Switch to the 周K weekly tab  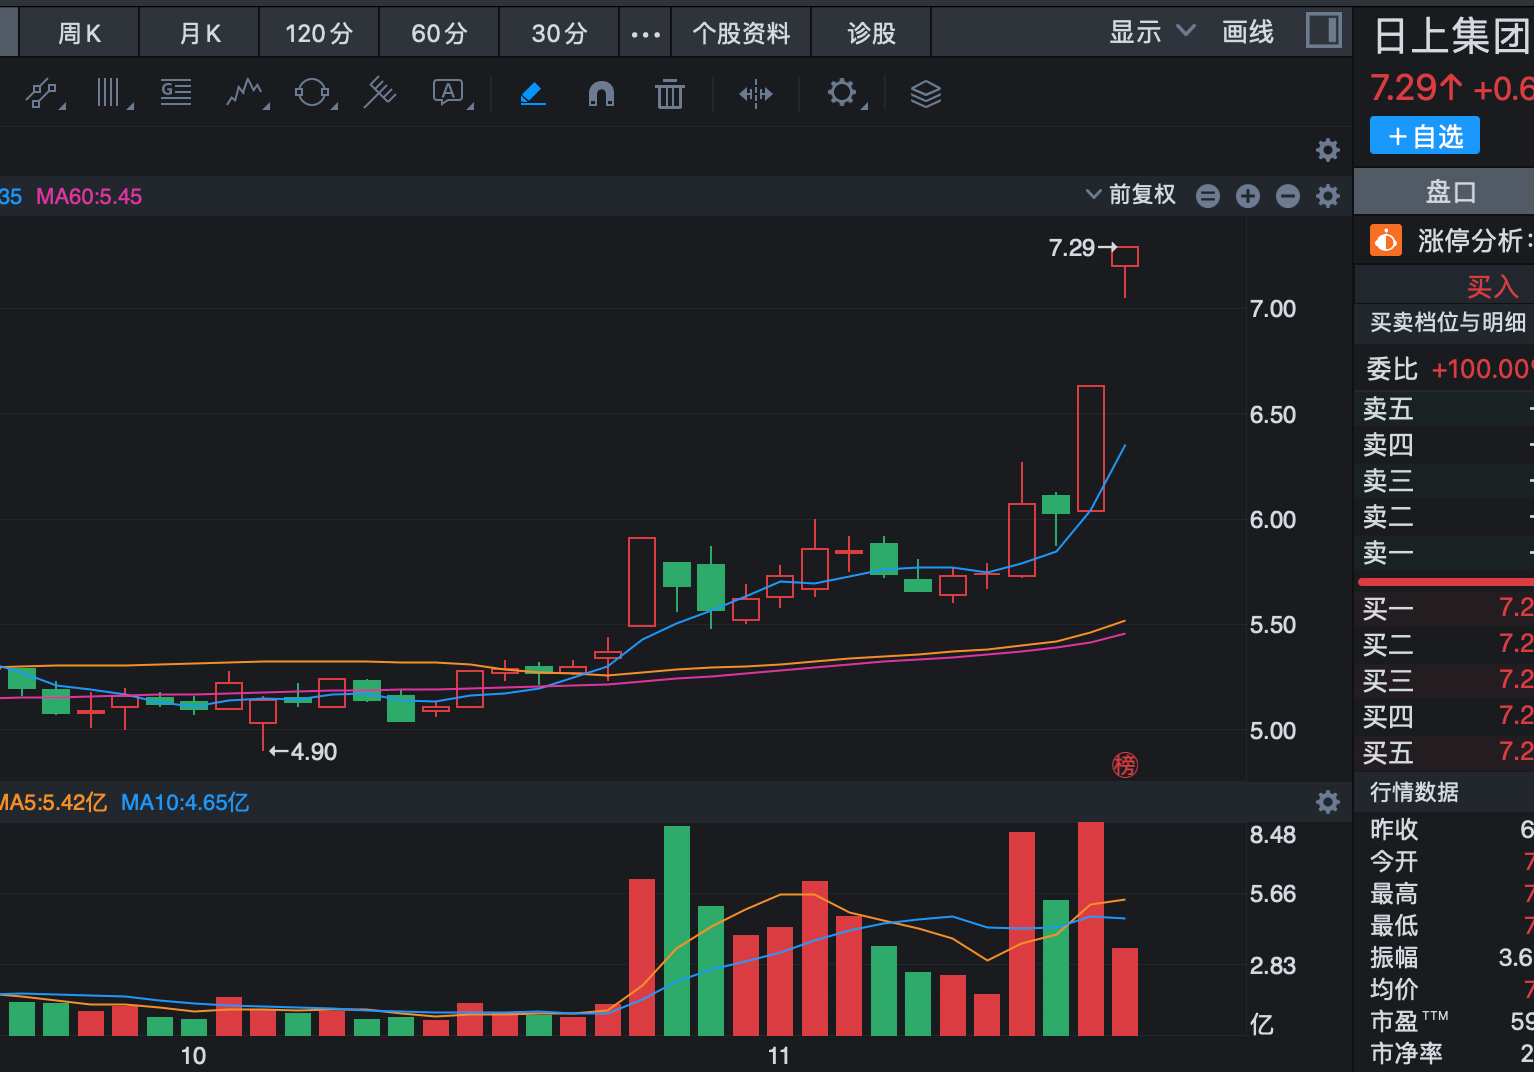[x=78, y=31]
